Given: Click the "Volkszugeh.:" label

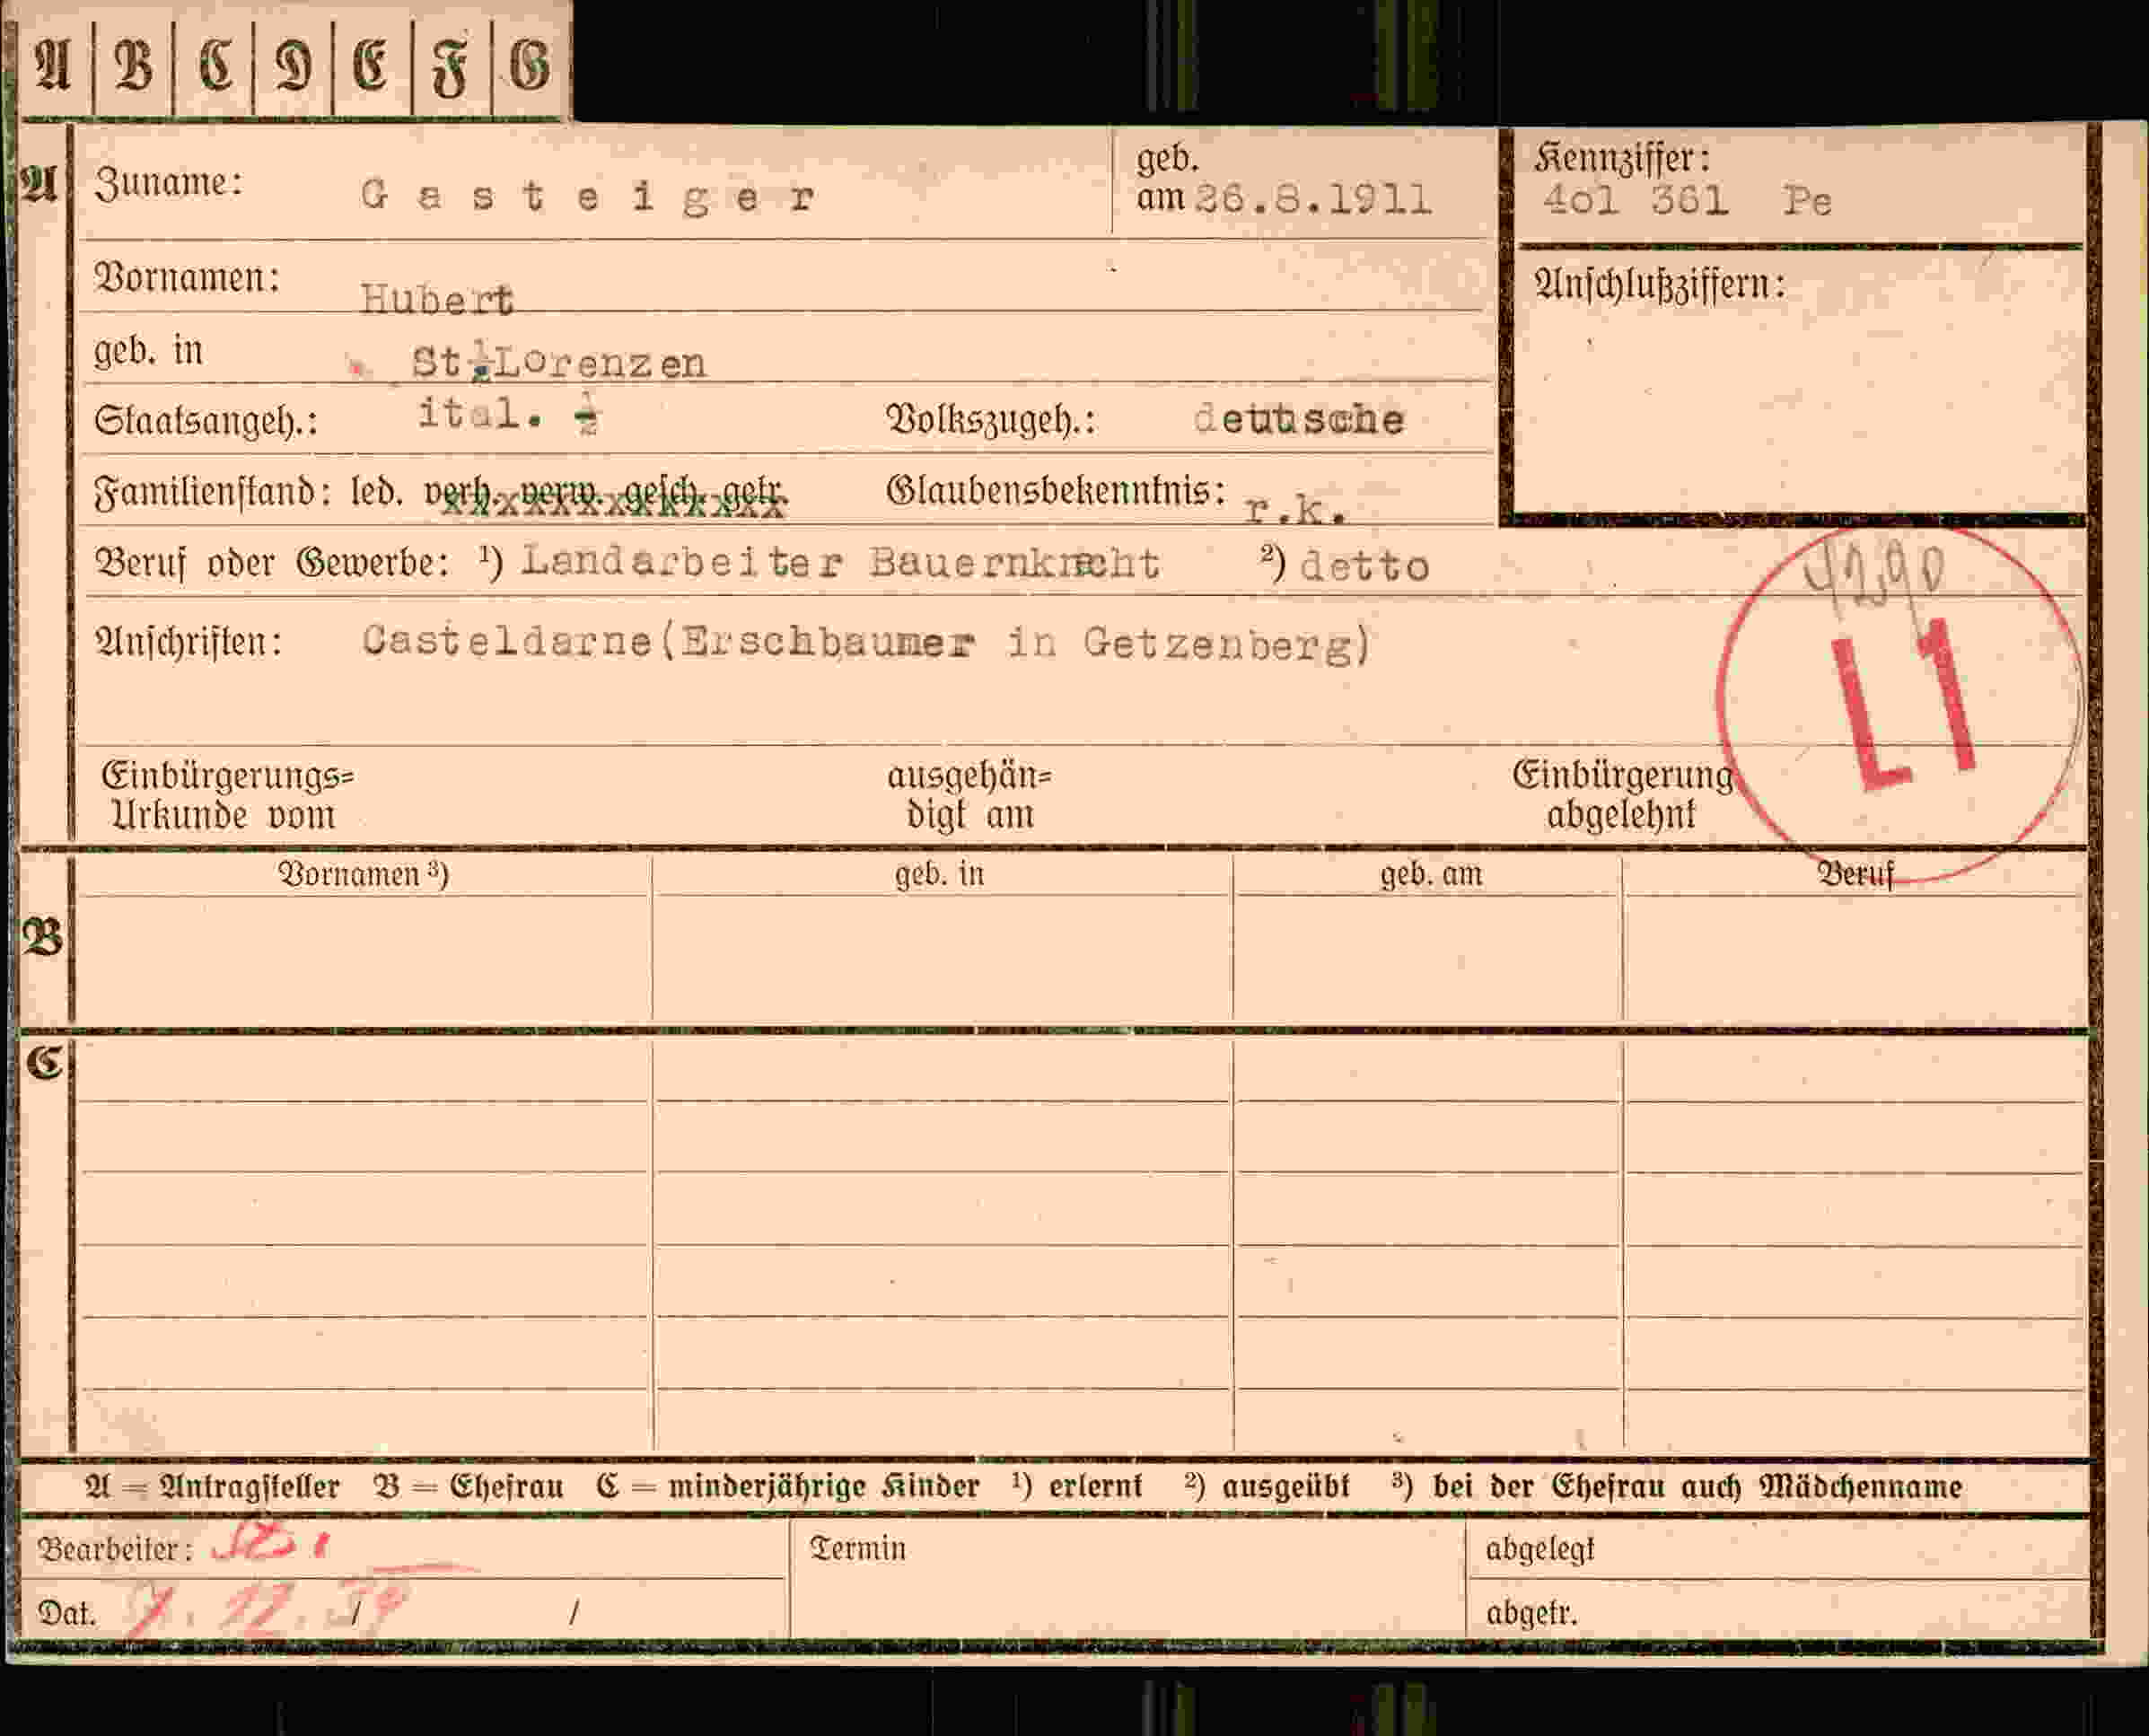Looking at the screenshot, I should 991,420.
